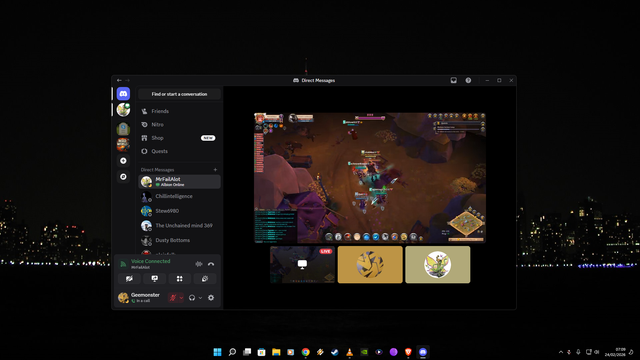The height and width of the screenshot is (360, 640).
Task: Open the orange game server icon
Action: (x=123, y=144)
